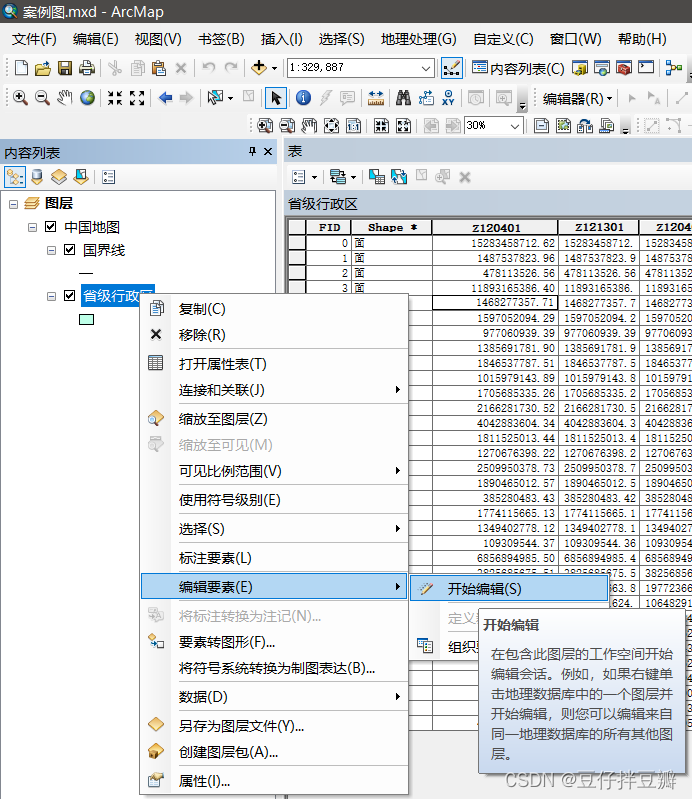Collapse the 中国地图 group layer node
The image size is (692, 799).
(32, 227)
